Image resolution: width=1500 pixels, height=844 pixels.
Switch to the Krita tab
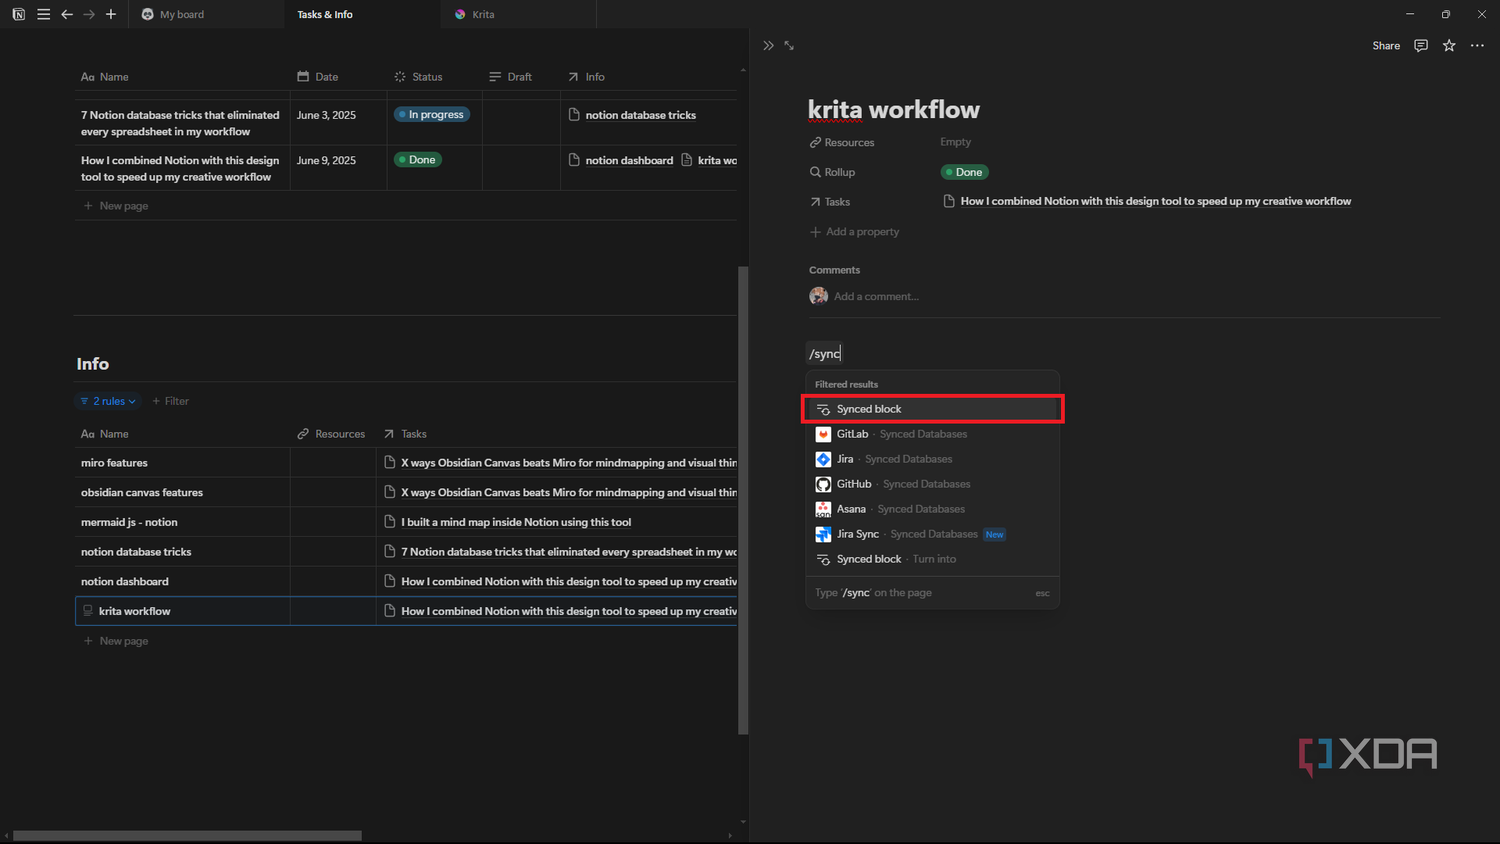tap(518, 14)
